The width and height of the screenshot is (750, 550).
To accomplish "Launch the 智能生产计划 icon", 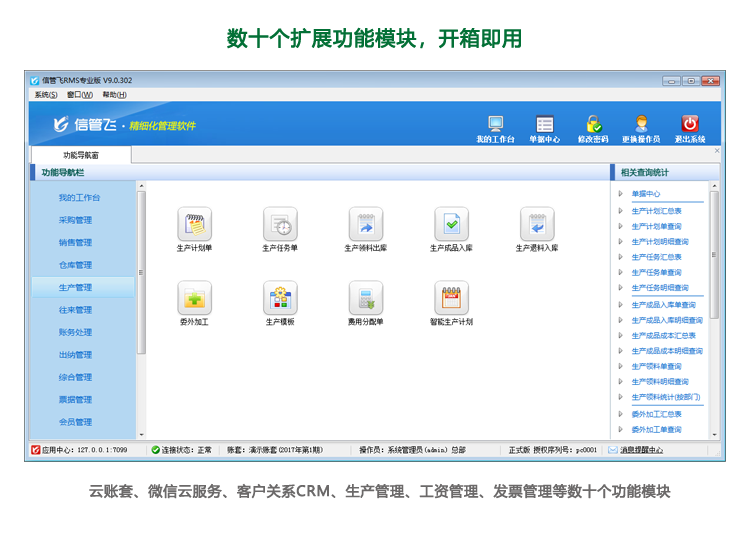I will [451, 298].
